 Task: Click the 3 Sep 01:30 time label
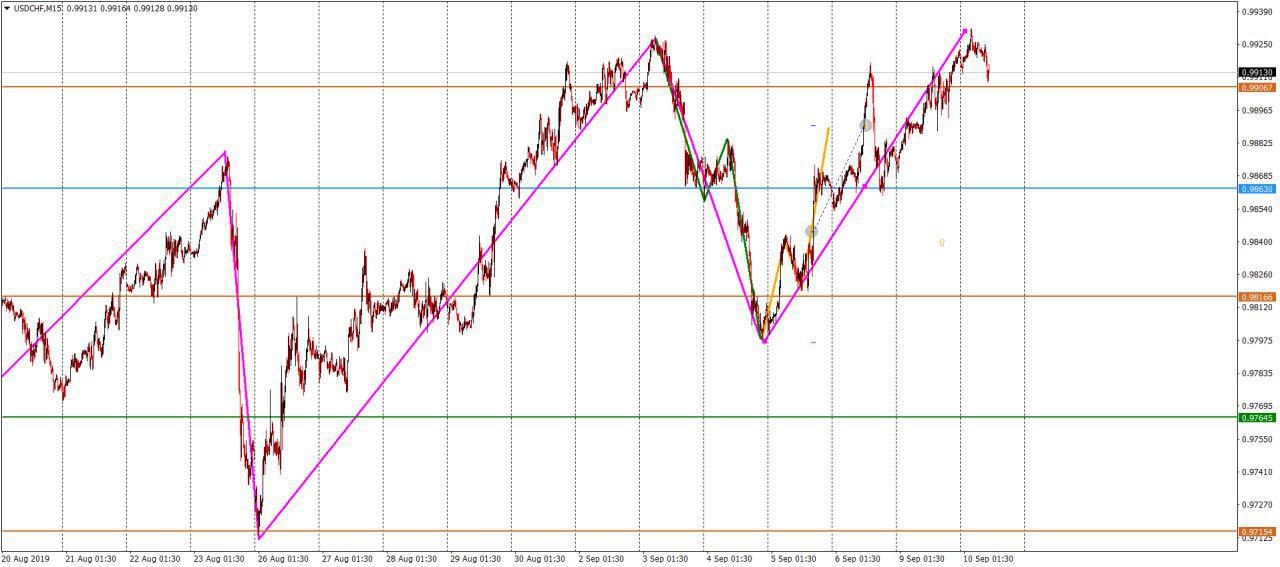tap(665, 558)
